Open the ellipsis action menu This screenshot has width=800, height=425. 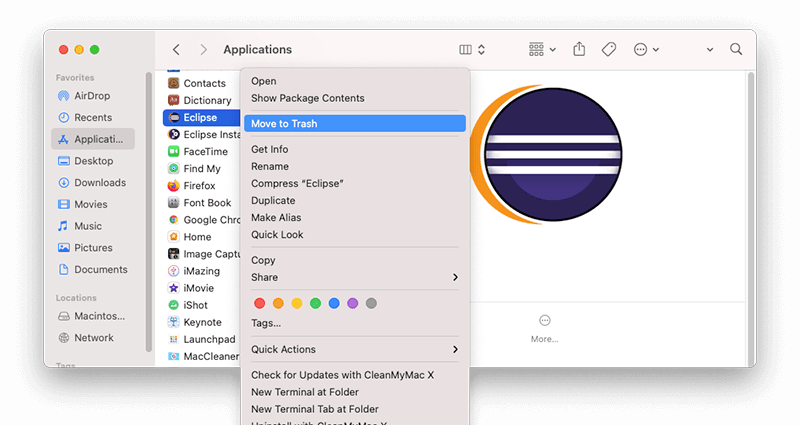coord(646,49)
